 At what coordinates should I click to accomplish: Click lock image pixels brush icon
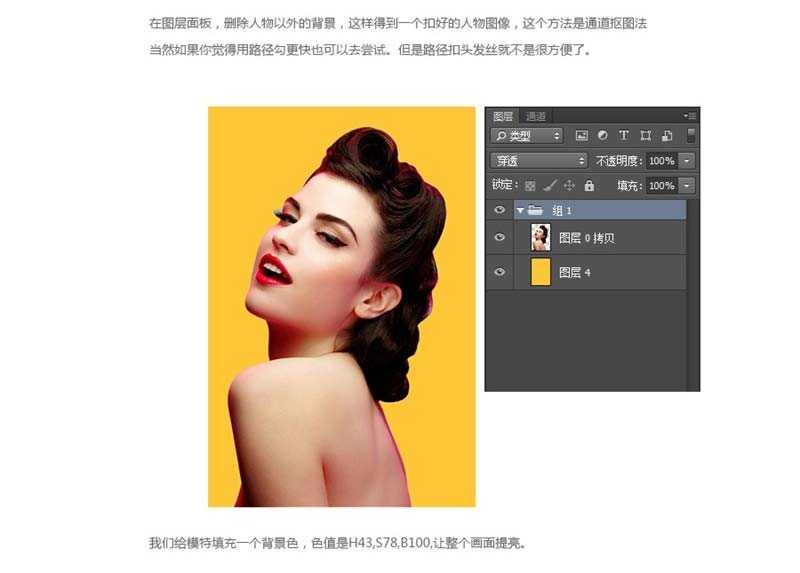549,186
